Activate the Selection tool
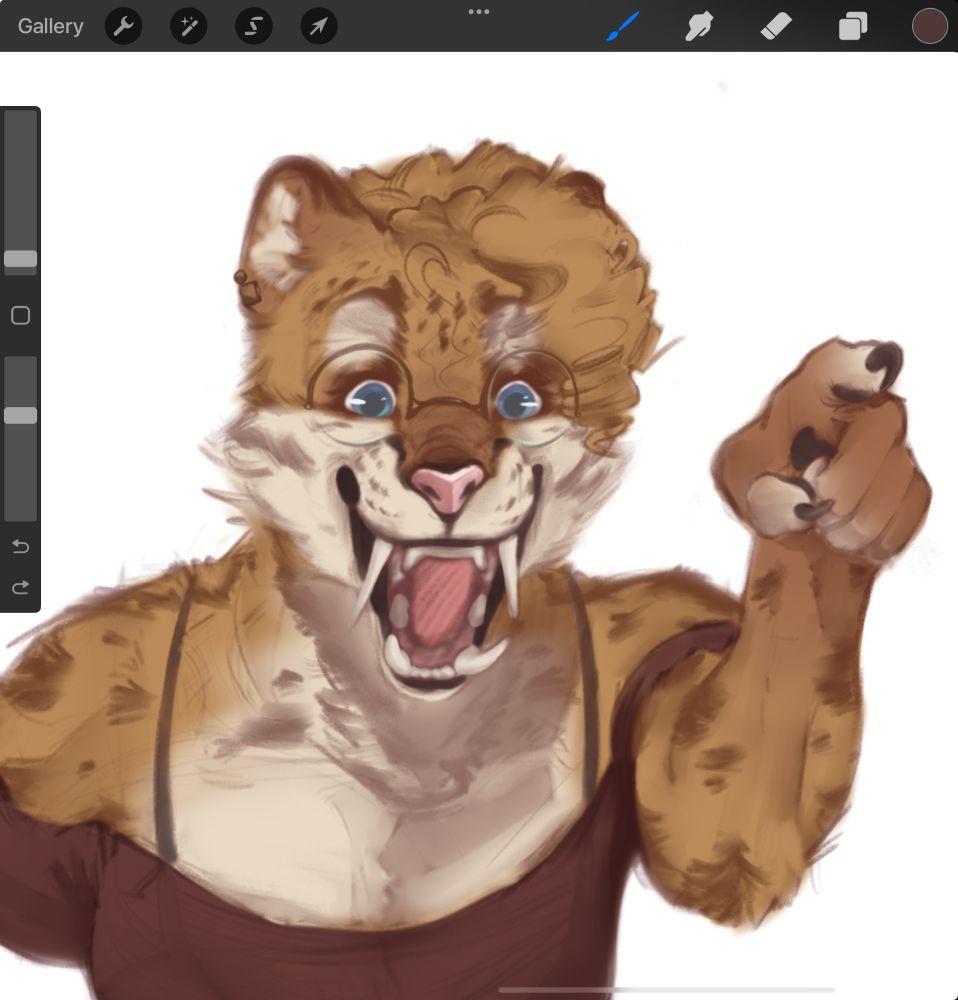The height and width of the screenshot is (1000, 958). 254,26
